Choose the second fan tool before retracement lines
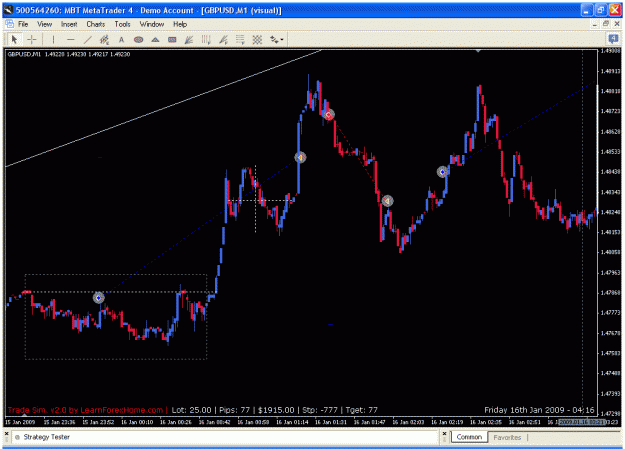Image resolution: width=625 pixels, height=449 pixels. tap(223, 39)
